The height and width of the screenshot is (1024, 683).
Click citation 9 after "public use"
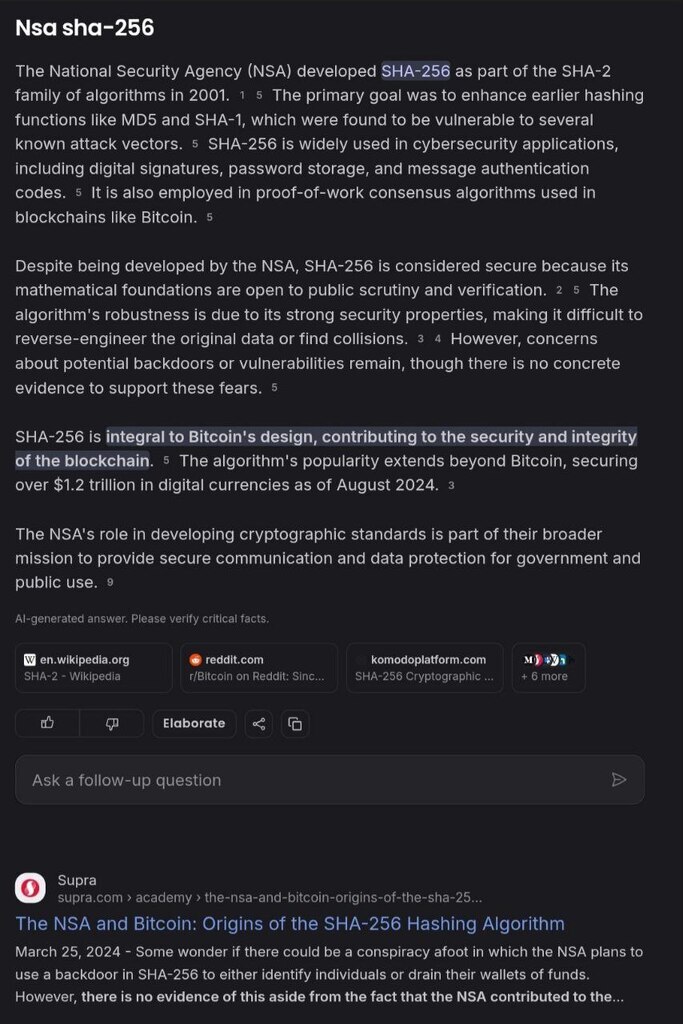pos(110,583)
